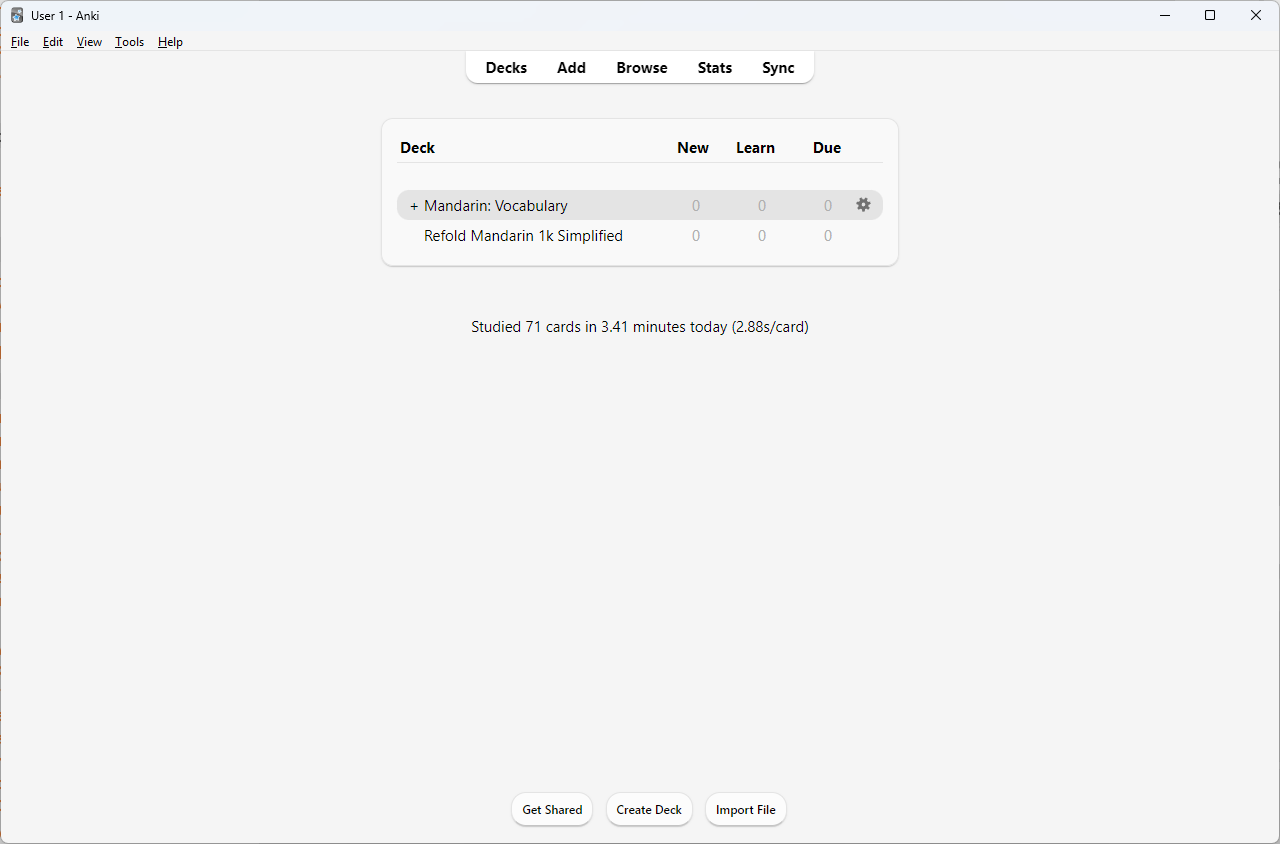Click the Learn column header
This screenshot has width=1280, height=844.
(x=755, y=148)
